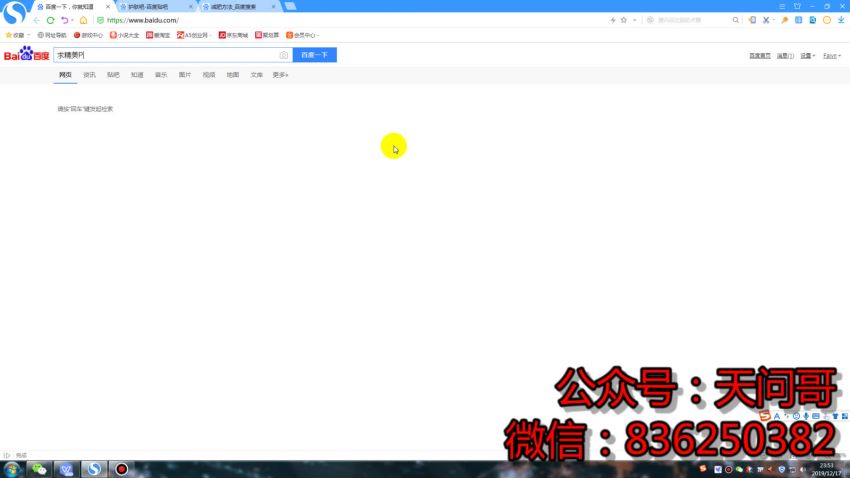
Task: Click the magnifier icon in the browser search box
Action: pos(736,21)
